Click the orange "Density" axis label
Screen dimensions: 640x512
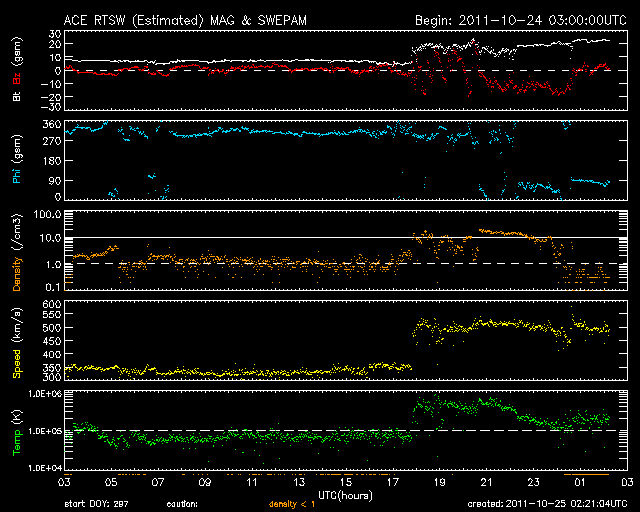(x=17, y=274)
